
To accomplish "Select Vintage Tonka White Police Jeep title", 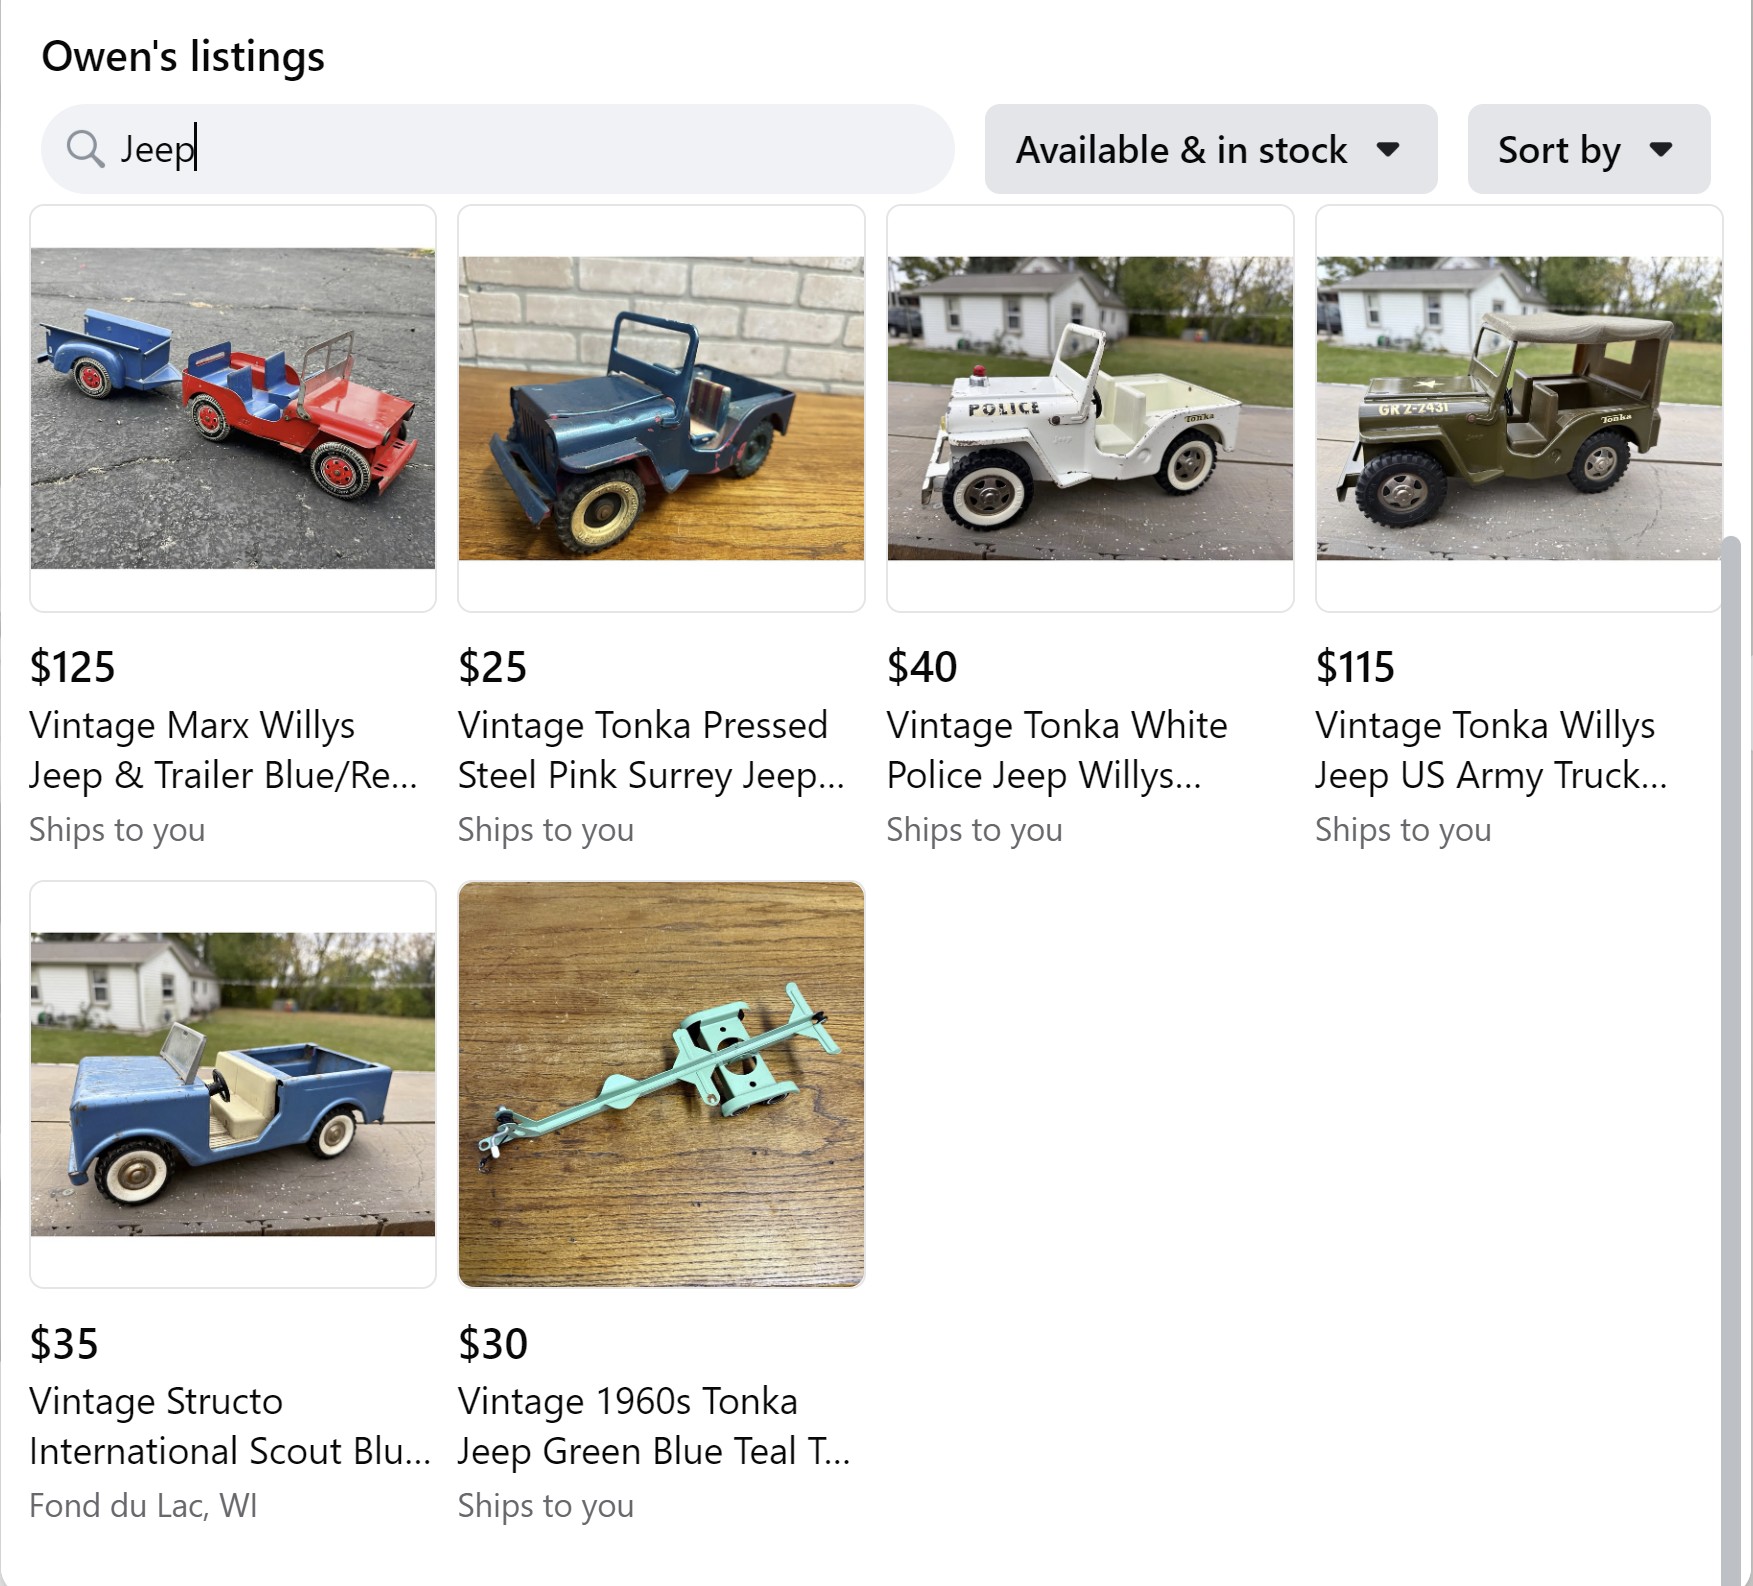I will [1057, 750].
